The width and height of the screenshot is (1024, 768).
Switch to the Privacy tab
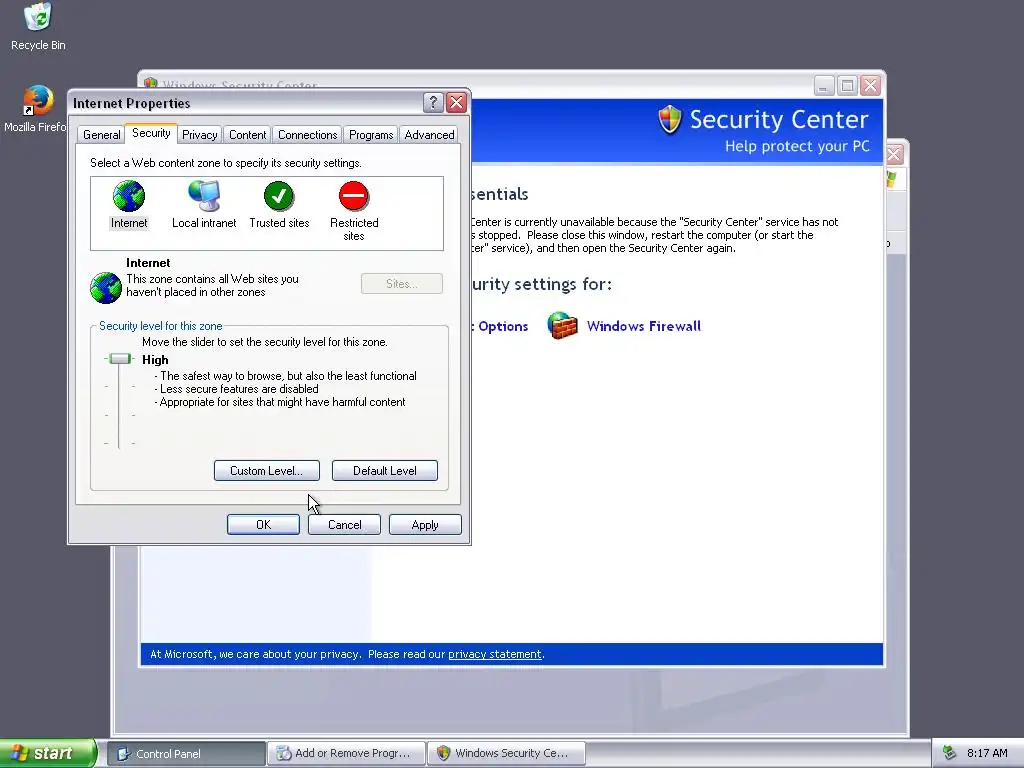tap(199, 135)
